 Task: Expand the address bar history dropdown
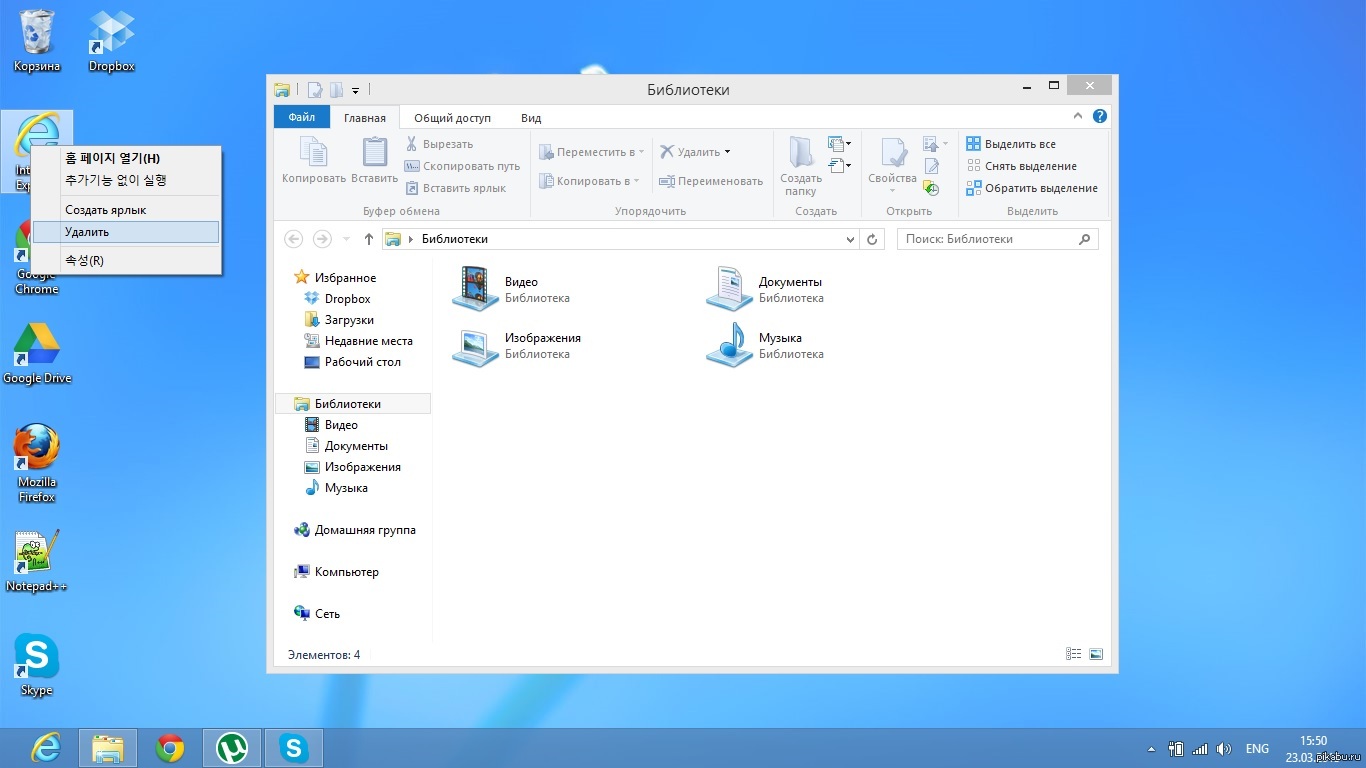point(851,239)
